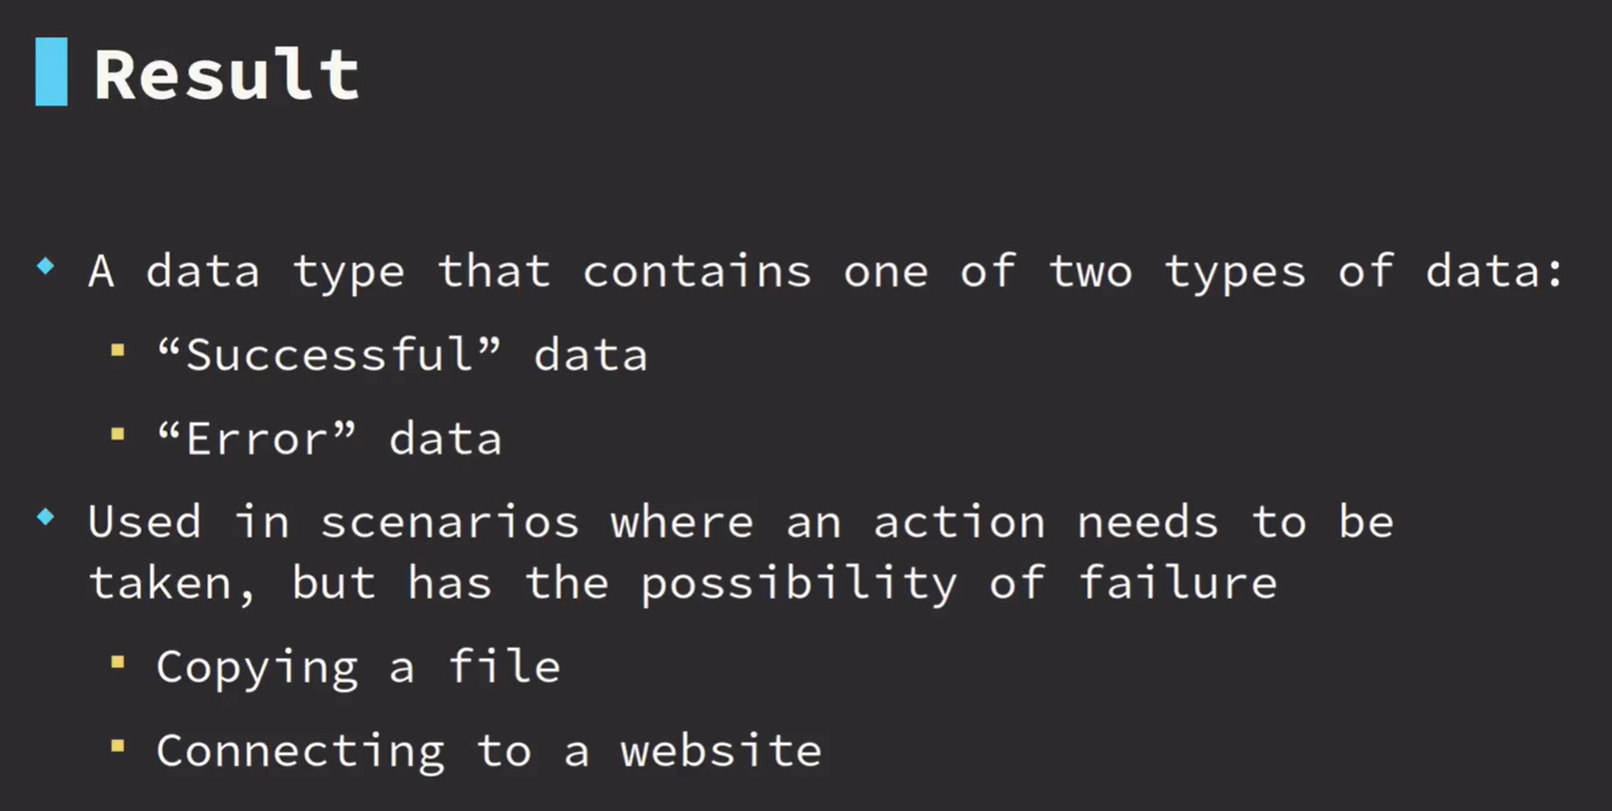Select the "Error" data sub-bullet text
The height and width of the screenshot is (811, 1612).
329,440
